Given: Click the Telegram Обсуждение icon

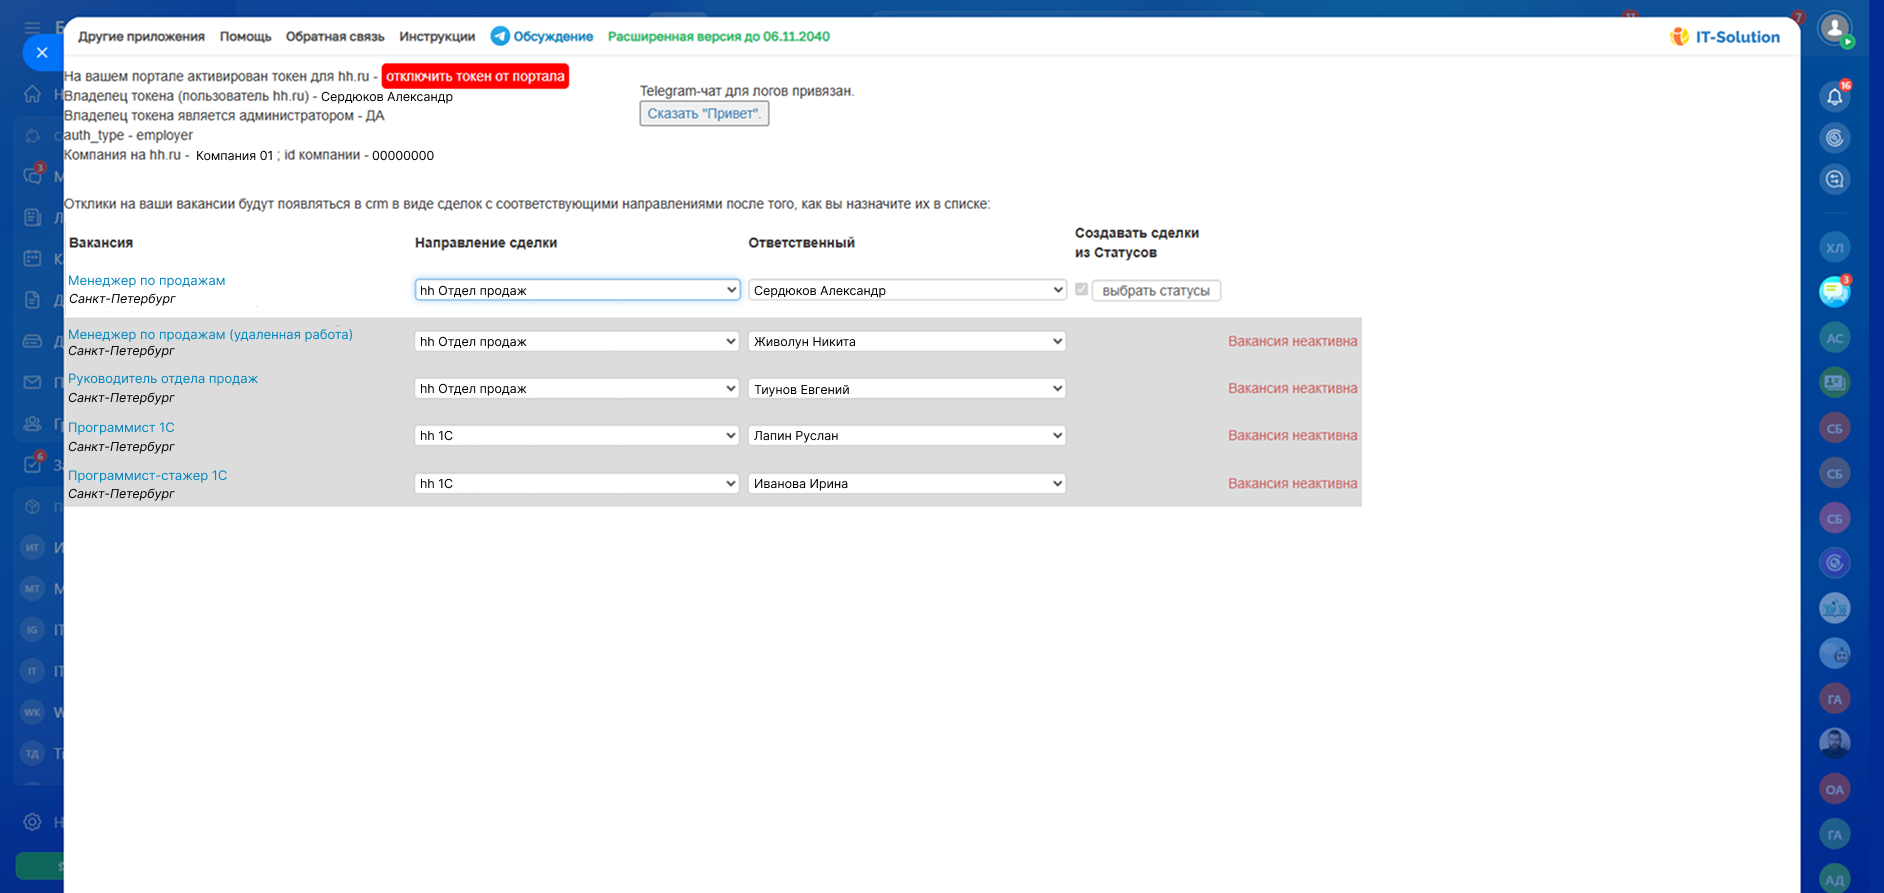Looking at the screenshot, I should 500,36.
